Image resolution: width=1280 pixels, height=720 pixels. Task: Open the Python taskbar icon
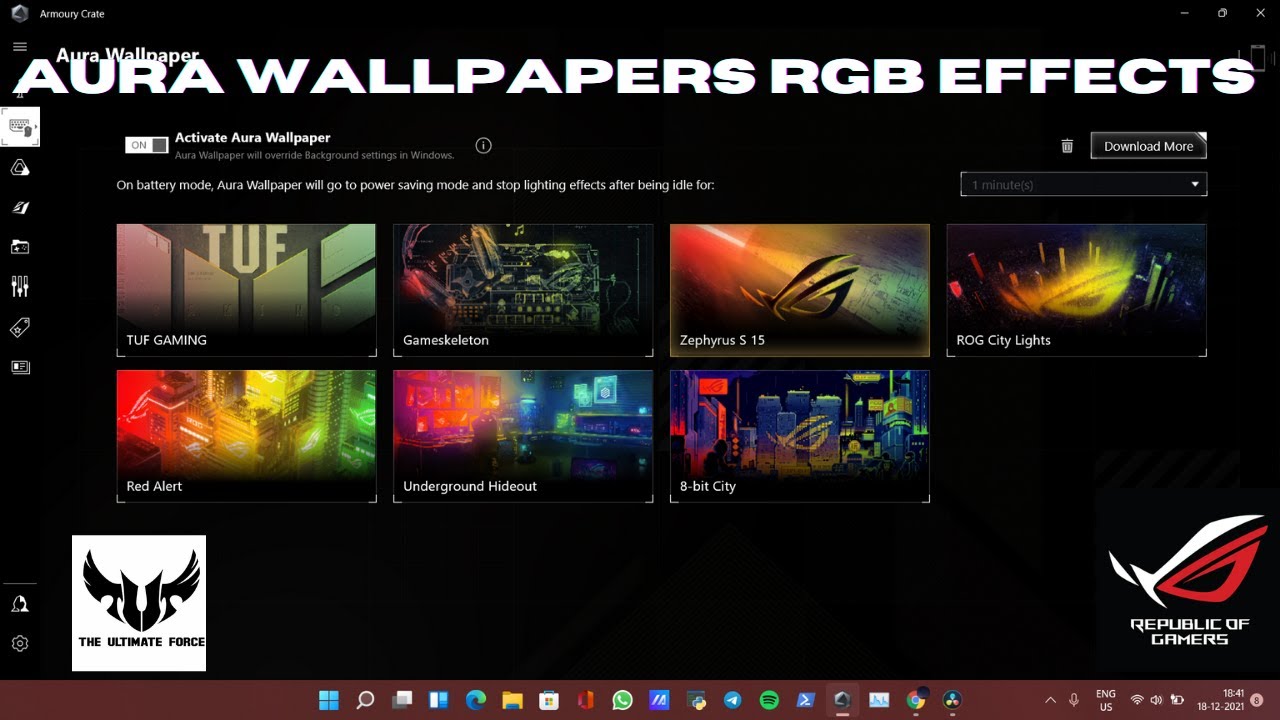(696, 700)
